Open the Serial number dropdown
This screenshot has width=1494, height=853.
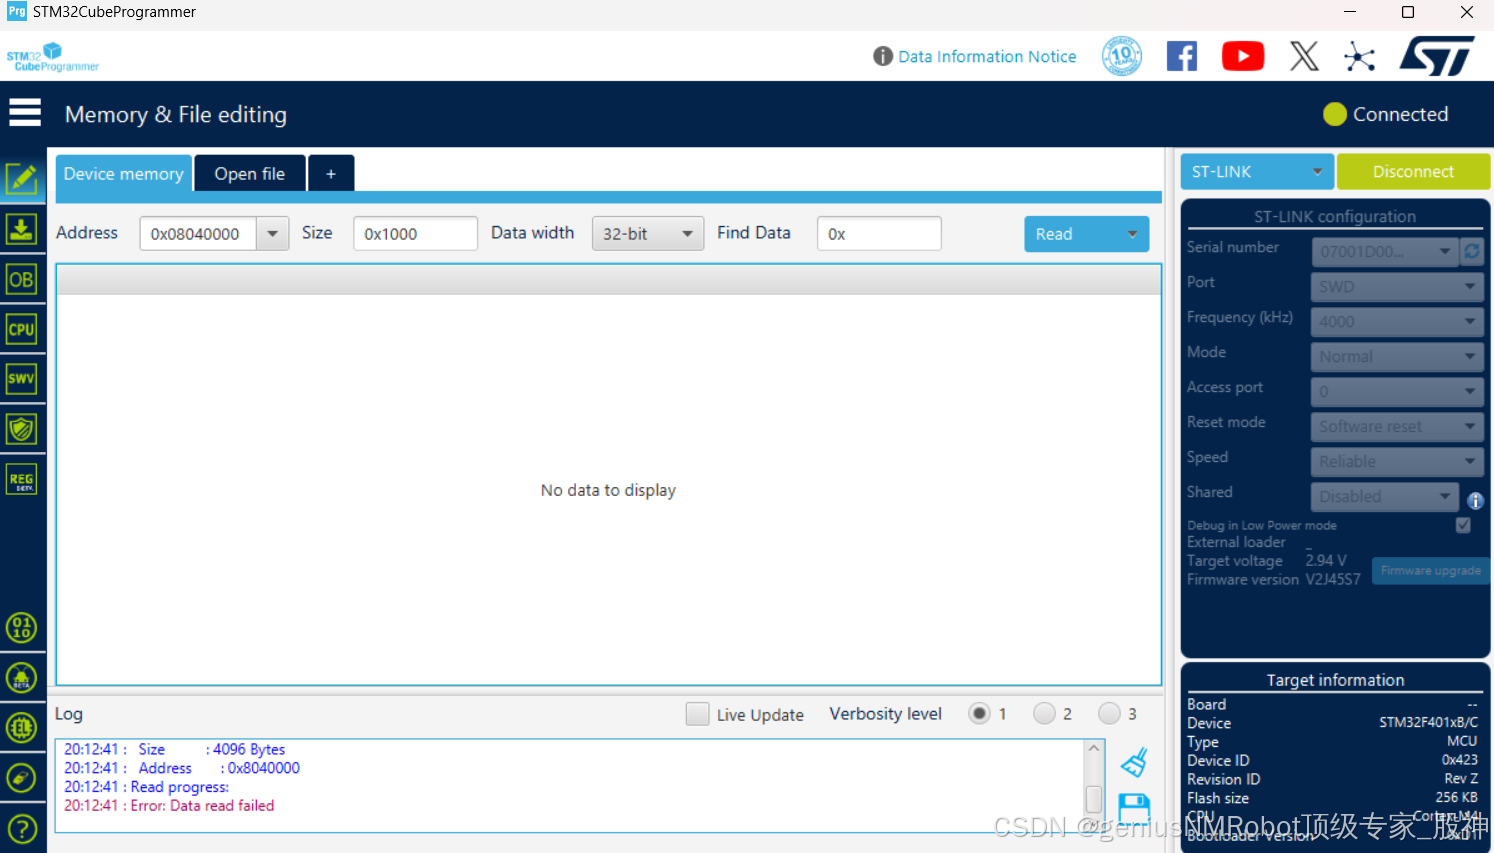1385,251
